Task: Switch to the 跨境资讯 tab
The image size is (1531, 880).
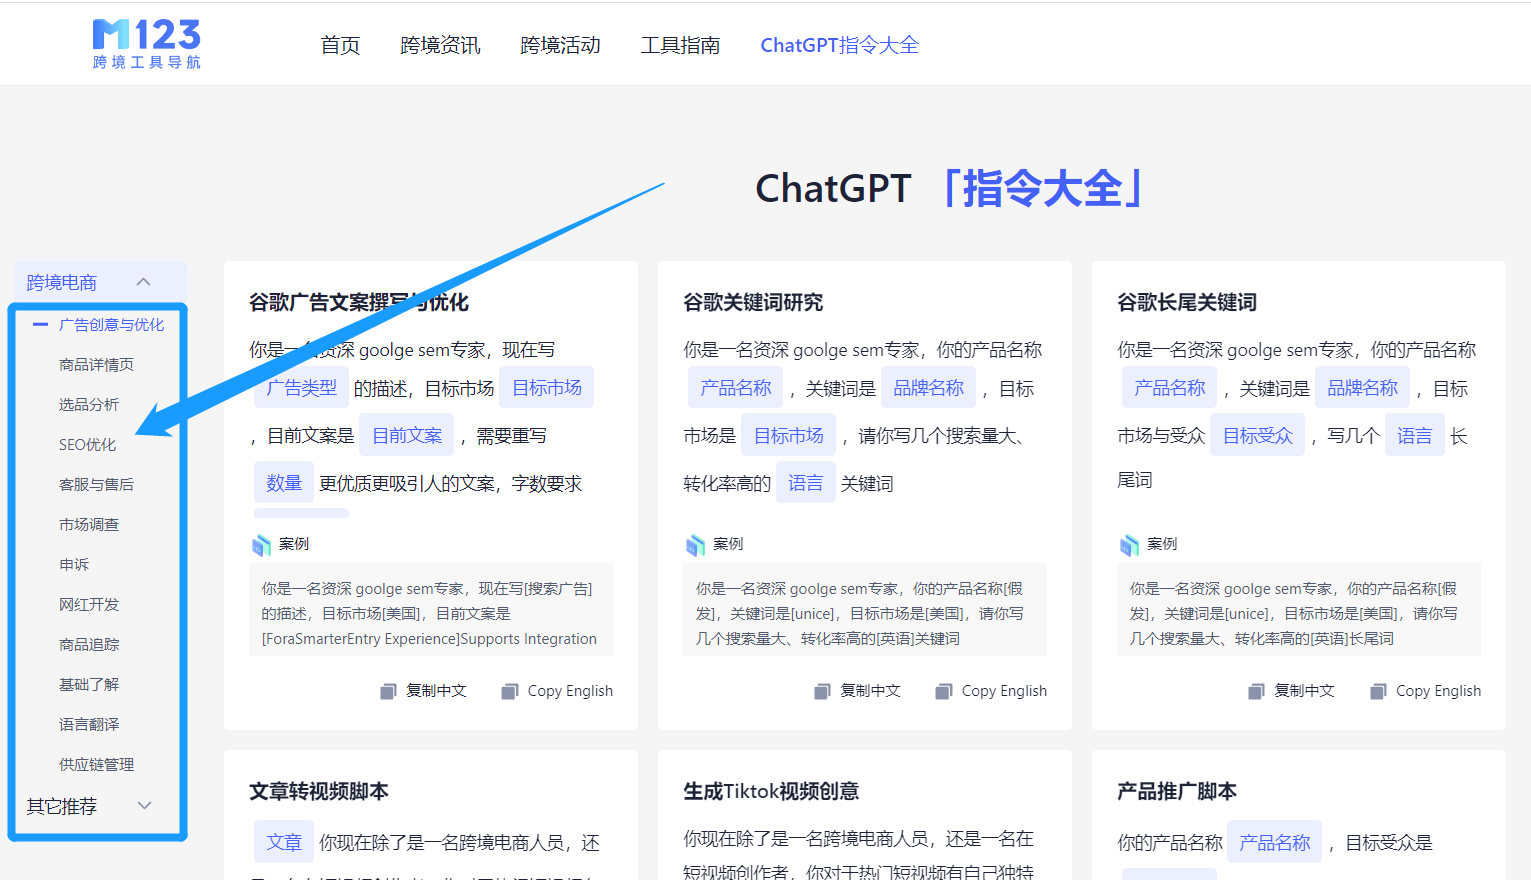Action: coord(440,44)
